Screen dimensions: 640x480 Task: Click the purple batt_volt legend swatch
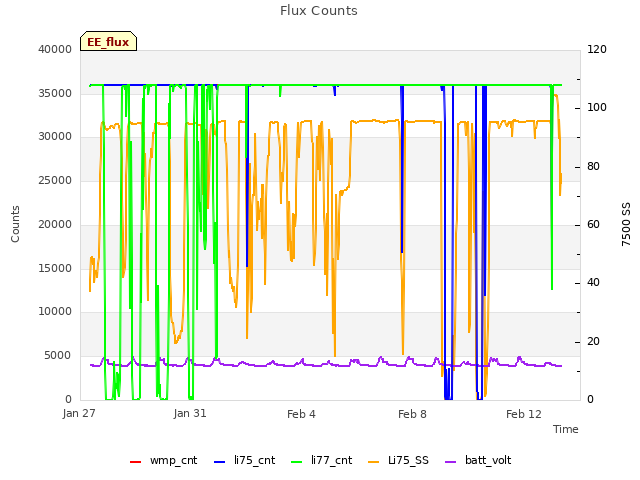(x=450, y=462)
